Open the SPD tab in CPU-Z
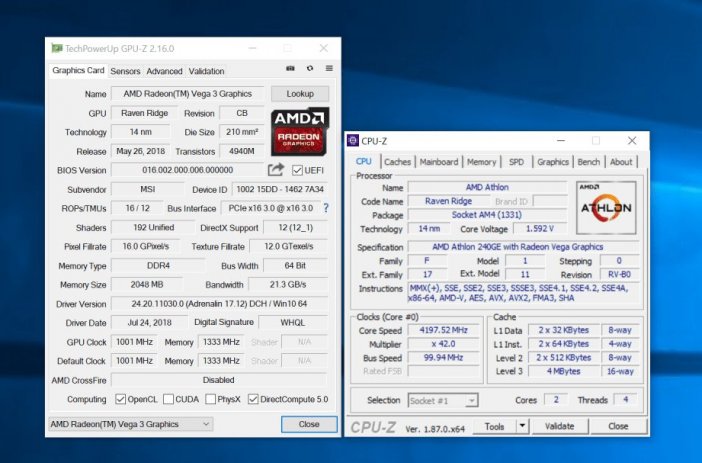 click(516, 162)
